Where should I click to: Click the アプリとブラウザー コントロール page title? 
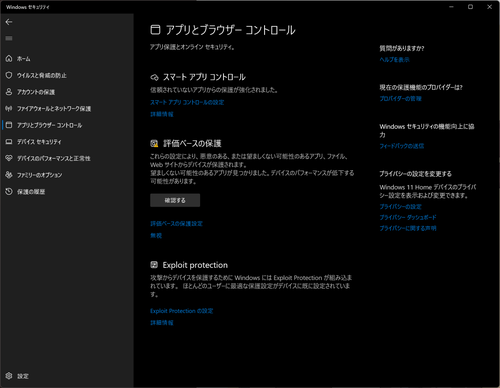[230, 30]
